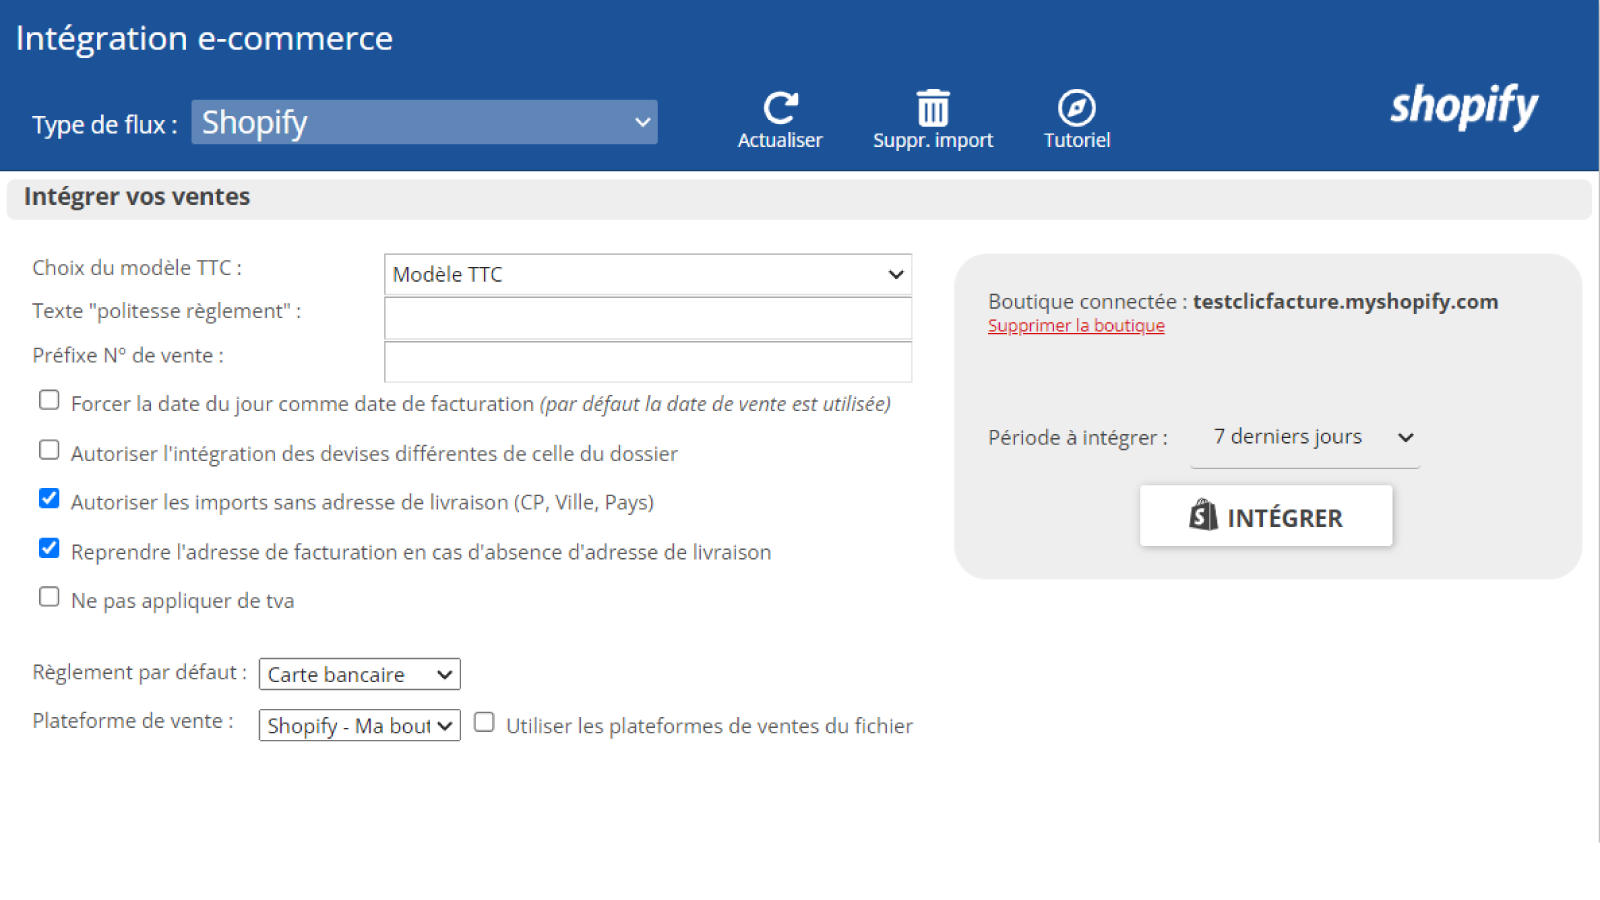Click the Actualiser refresh icon
The width and height of the screenshot is (1600, 900).
pos(780,107)
